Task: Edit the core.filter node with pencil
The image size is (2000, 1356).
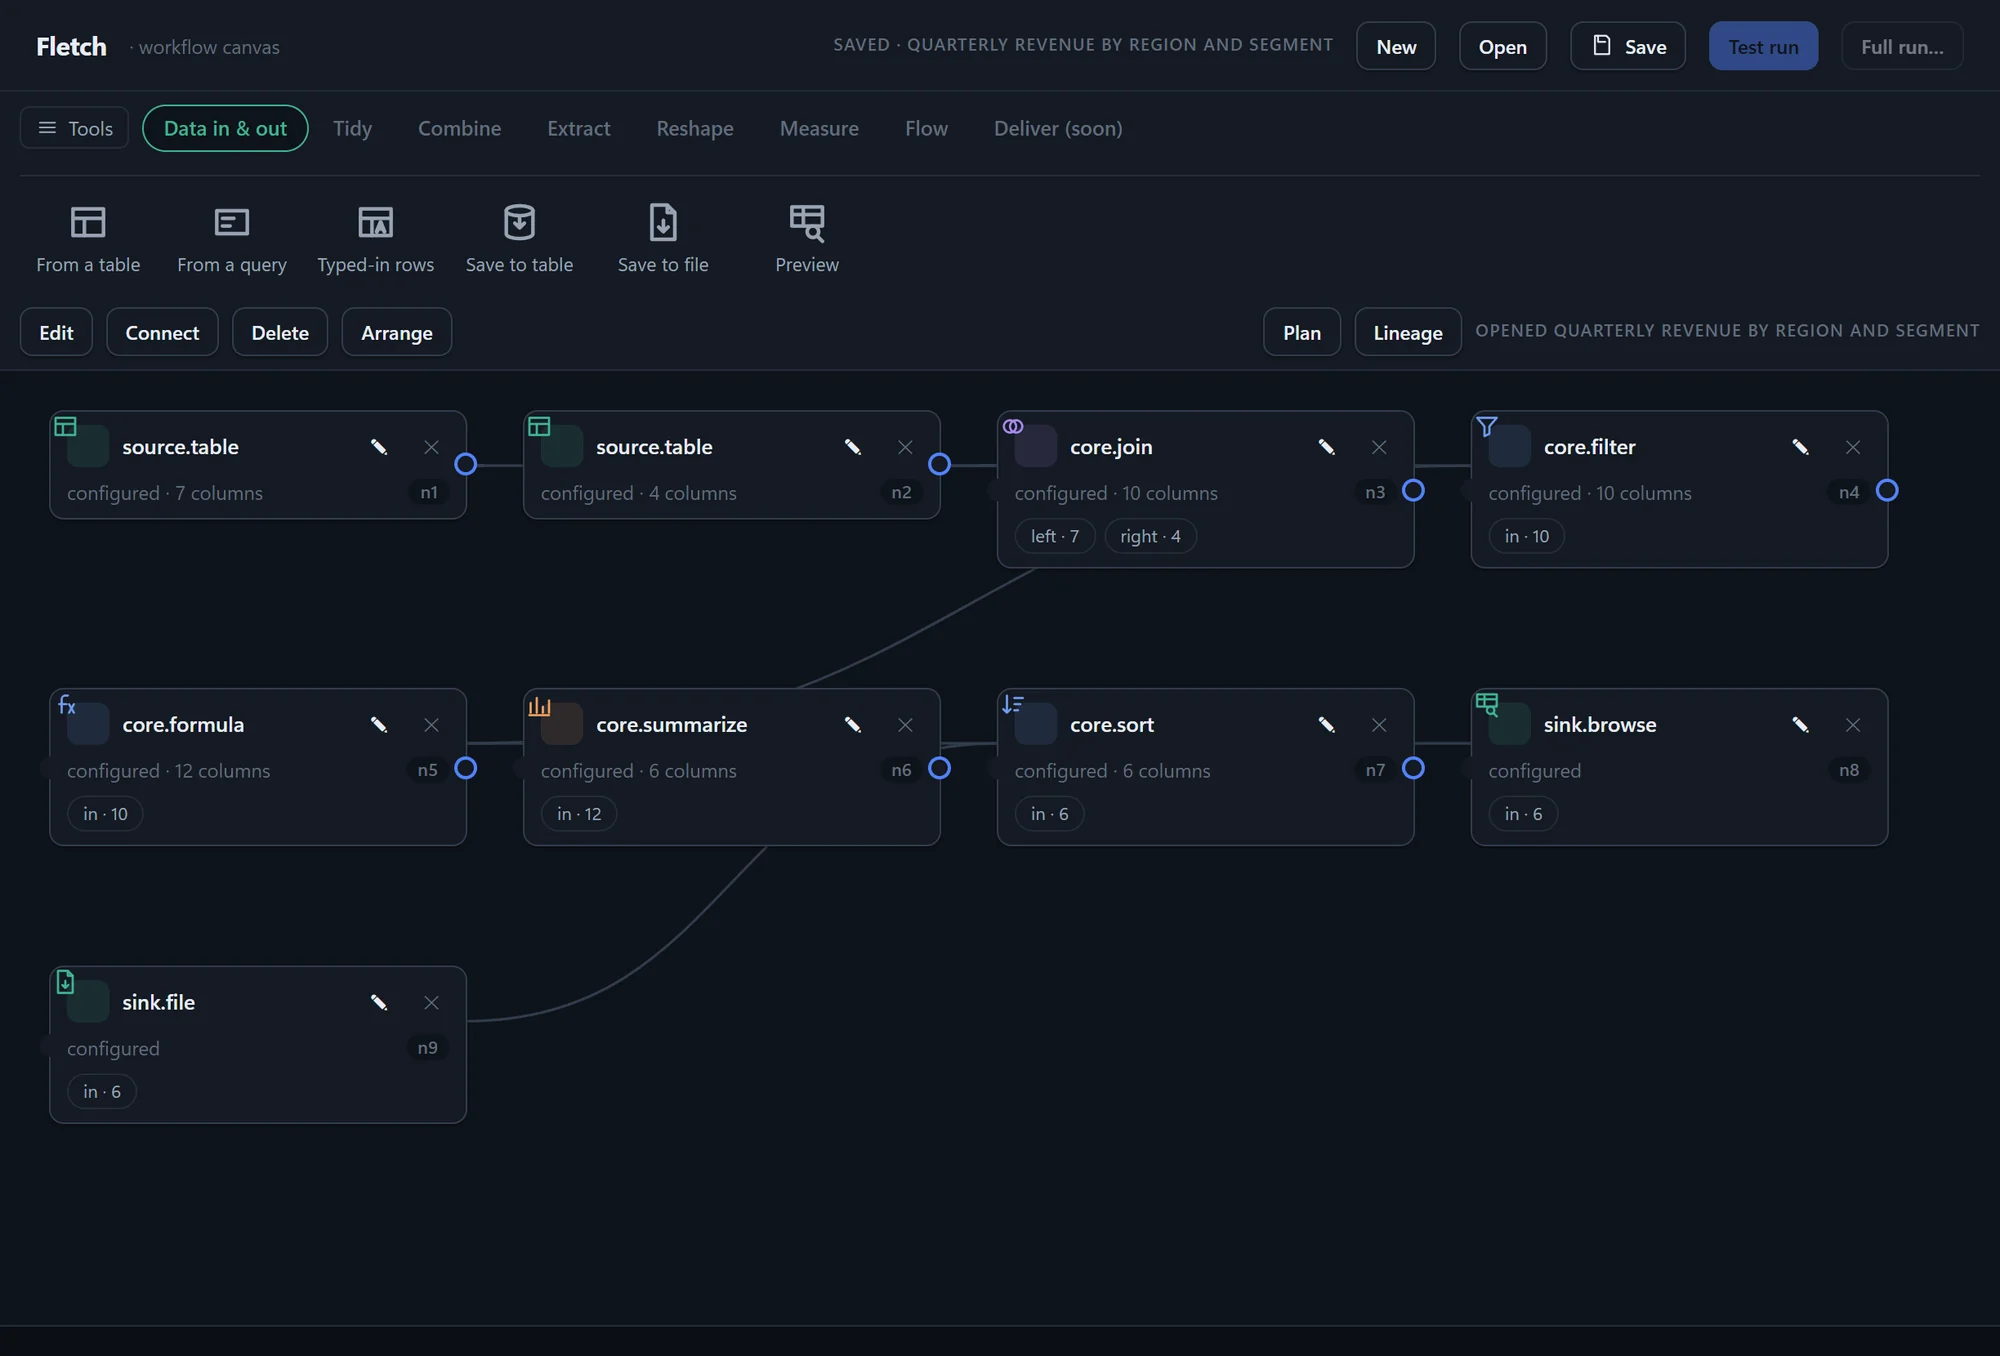Action: 1801,447
